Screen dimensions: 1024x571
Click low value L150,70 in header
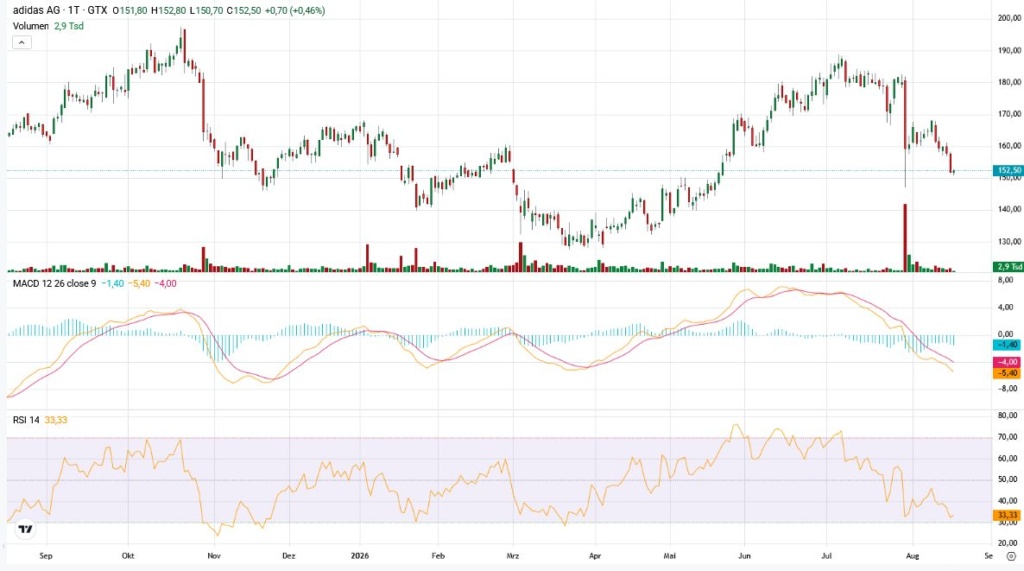pyautogui.click(x=206, y=10)
